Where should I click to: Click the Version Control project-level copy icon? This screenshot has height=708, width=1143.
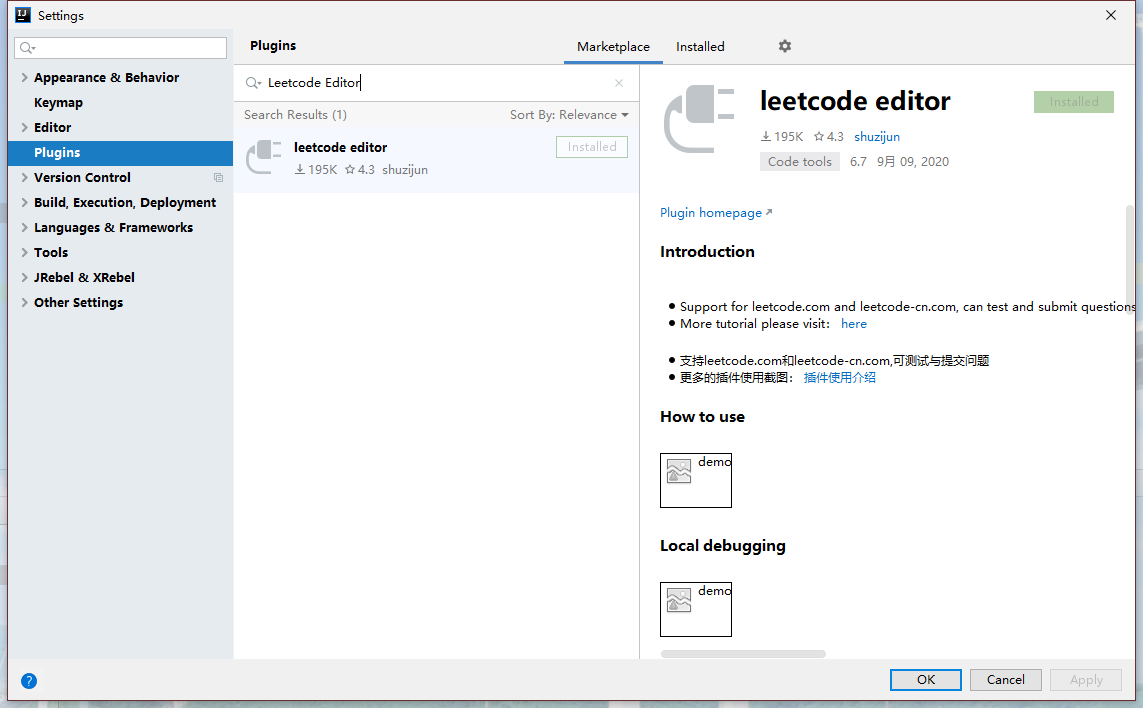click(x=218, y=178)
